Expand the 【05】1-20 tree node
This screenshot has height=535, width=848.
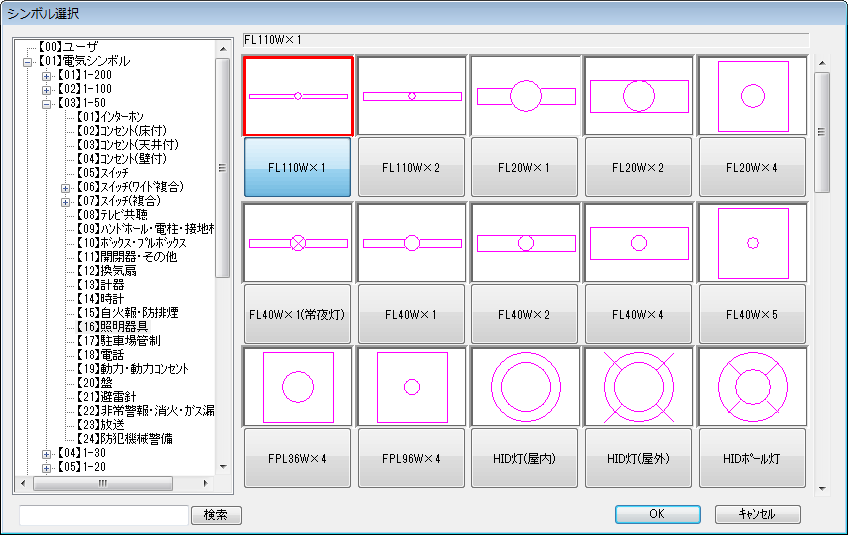(x=47, y=468)
